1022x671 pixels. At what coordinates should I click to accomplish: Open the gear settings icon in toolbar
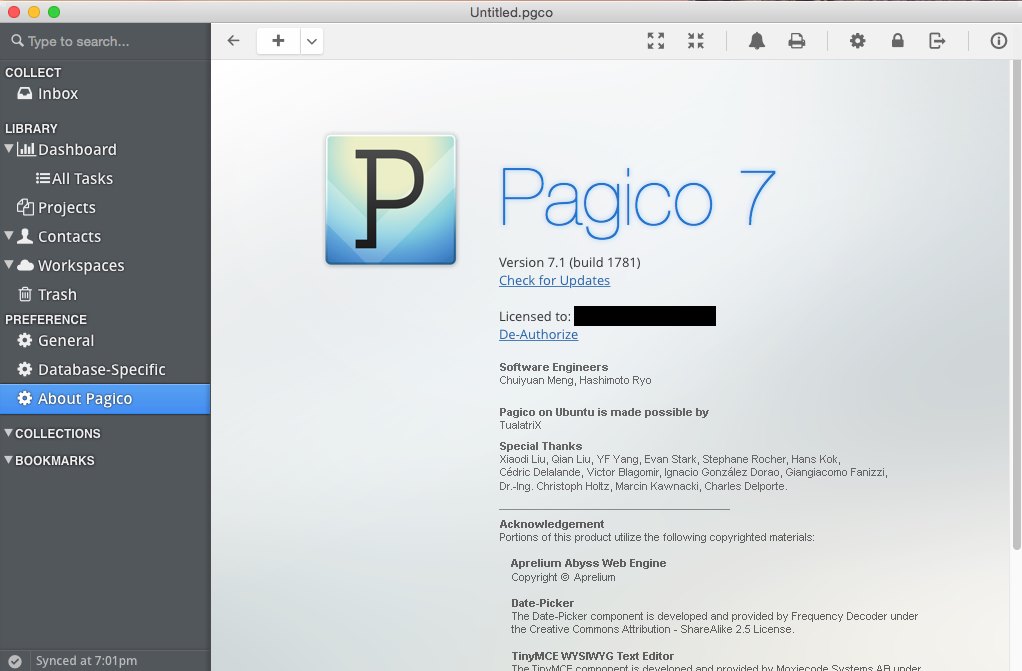857,41
